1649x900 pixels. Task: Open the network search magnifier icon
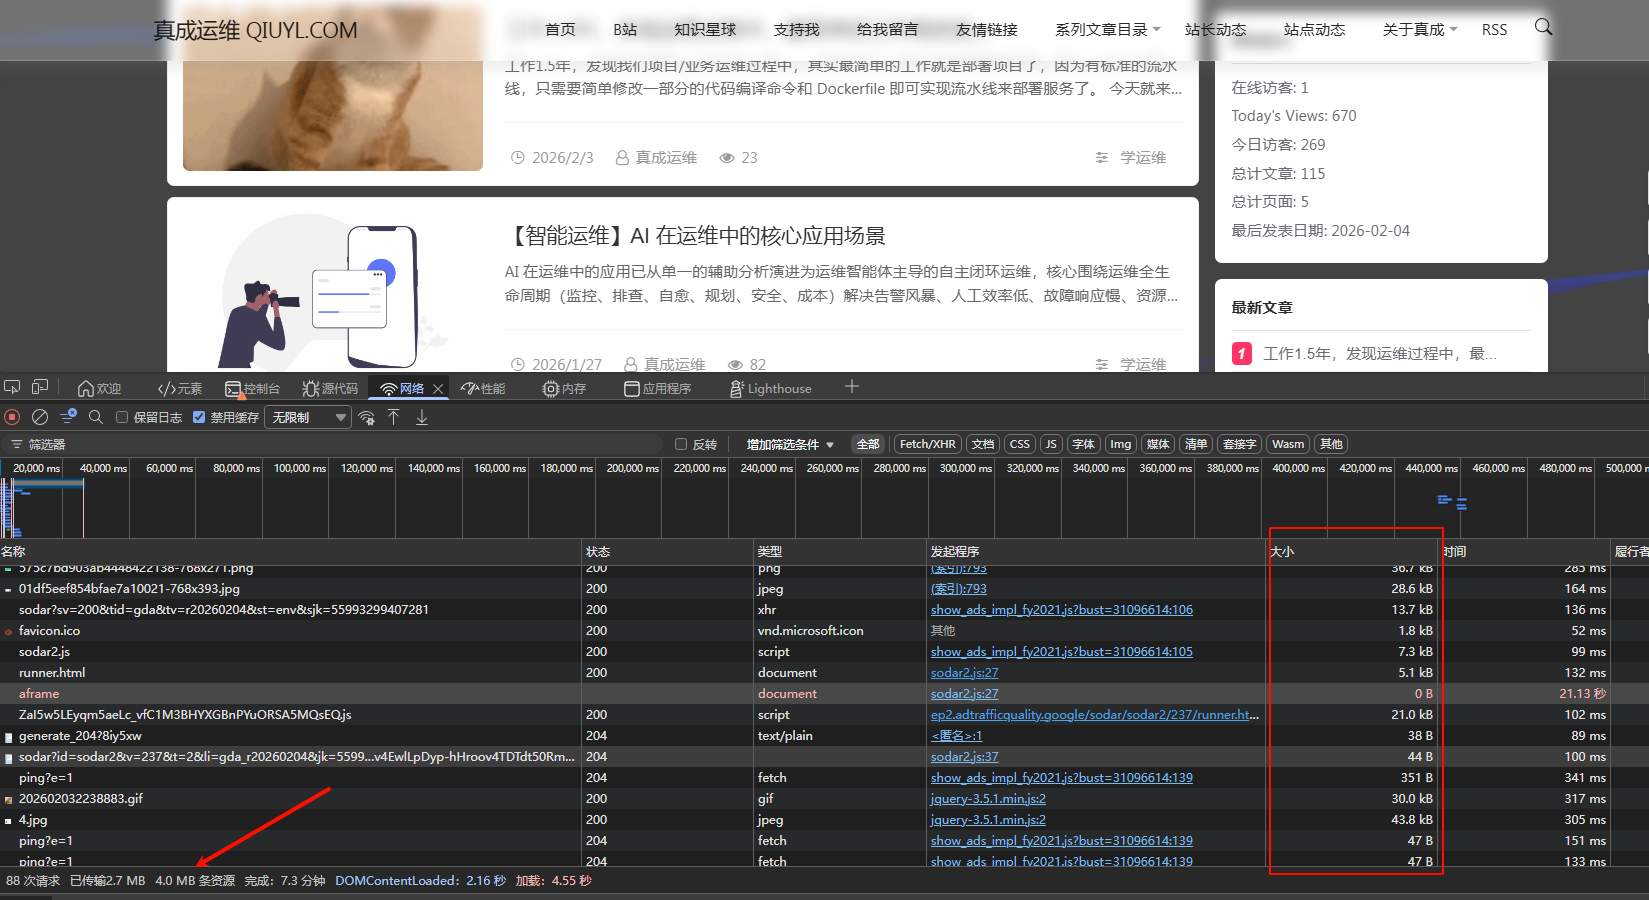tap(96, 417)
